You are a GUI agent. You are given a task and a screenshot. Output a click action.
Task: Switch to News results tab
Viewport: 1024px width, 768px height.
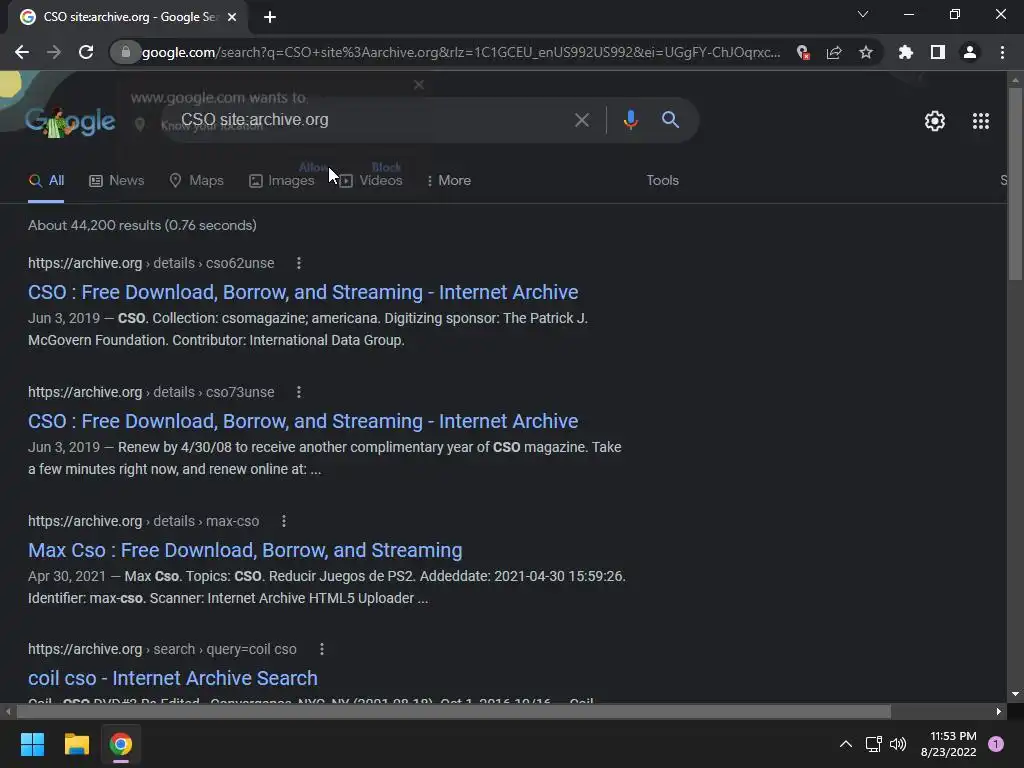tap(117, 181)
